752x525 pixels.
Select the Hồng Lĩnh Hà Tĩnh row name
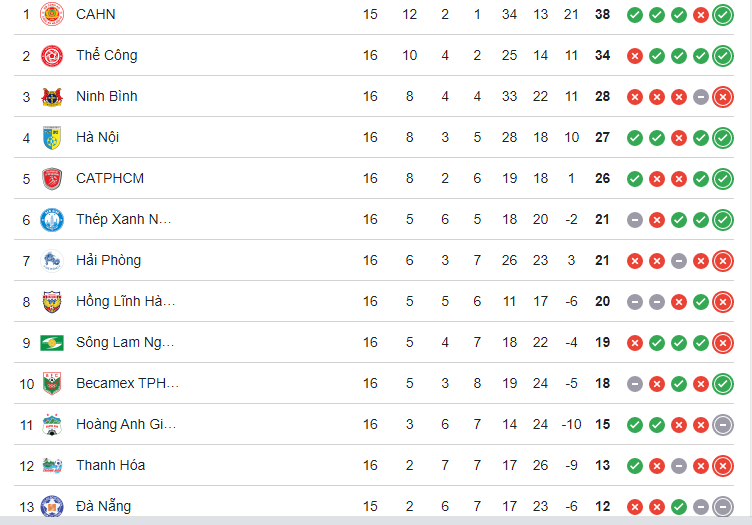pyautogui.click(x=125, y=301)
